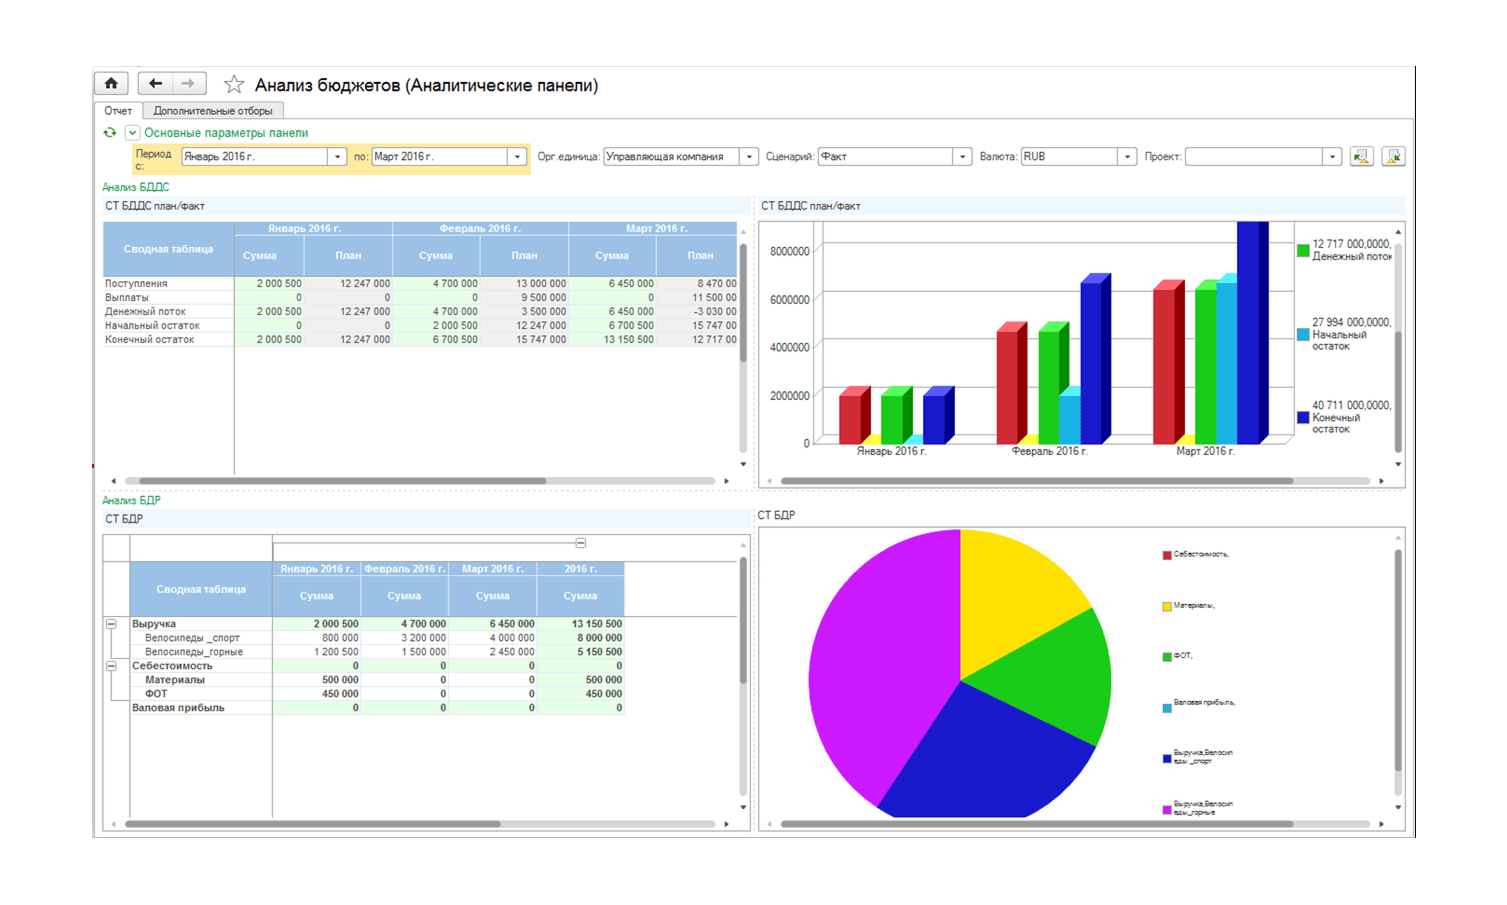This screenshot has width=1507, height=905.
Task: Click the forward arrow navigation button
Action: click(x=189, y=84)
